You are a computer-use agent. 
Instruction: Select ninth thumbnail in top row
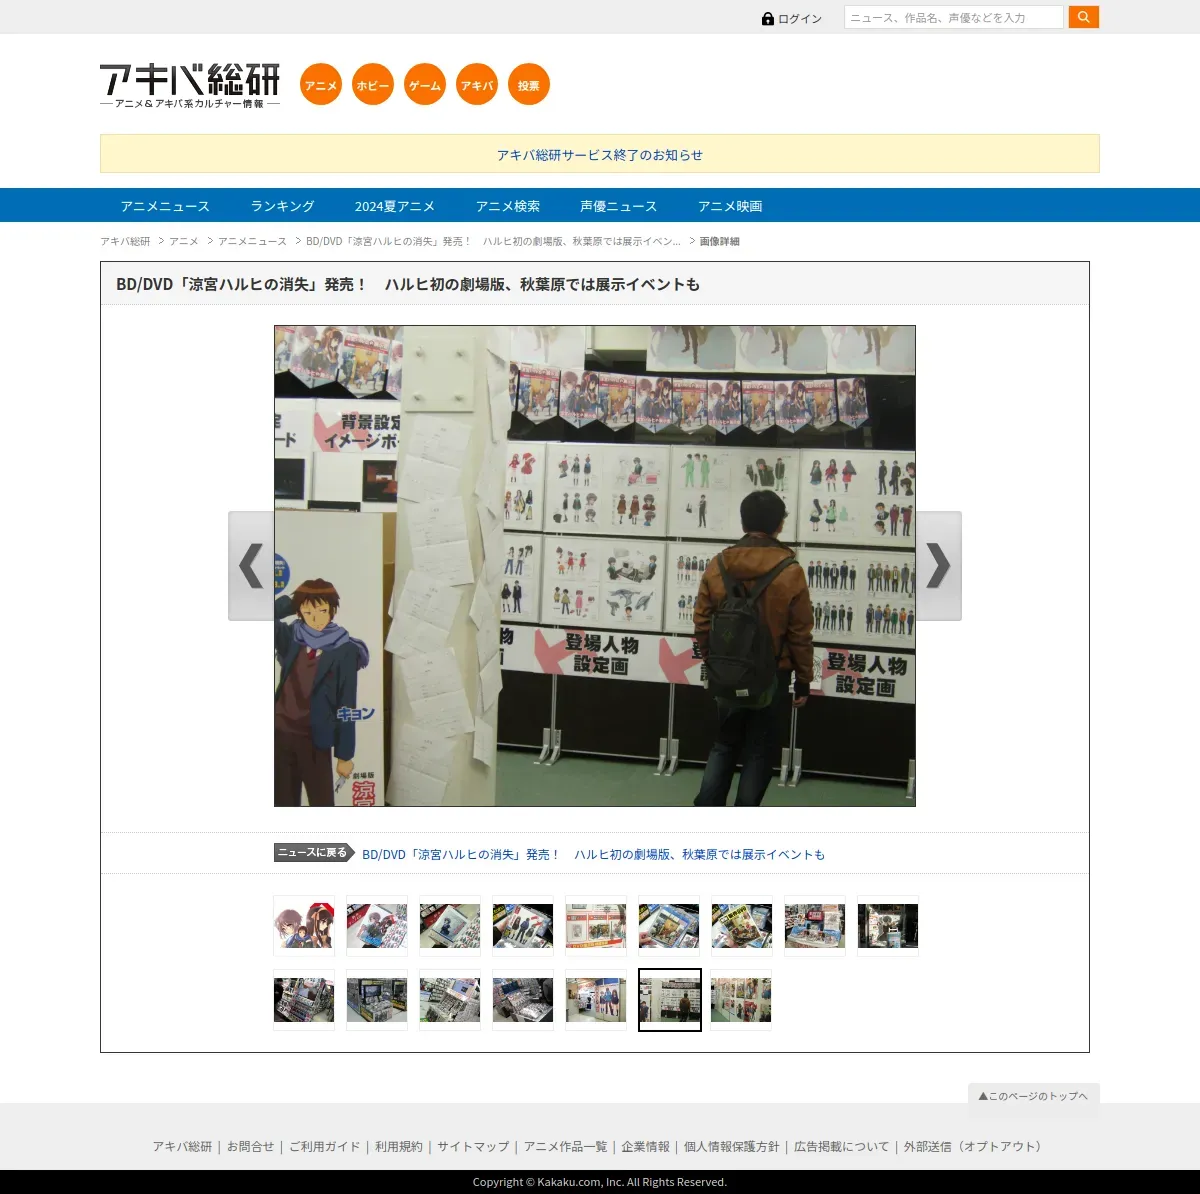click(x=888, y=926)
